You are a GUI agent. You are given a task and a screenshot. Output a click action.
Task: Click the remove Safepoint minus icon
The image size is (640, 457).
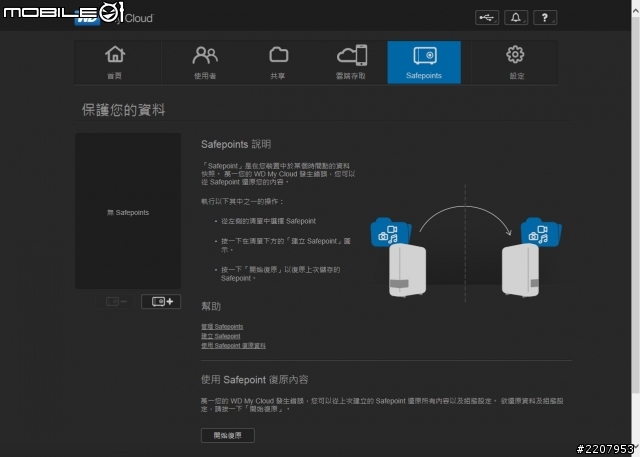click(x=116, y=302)
